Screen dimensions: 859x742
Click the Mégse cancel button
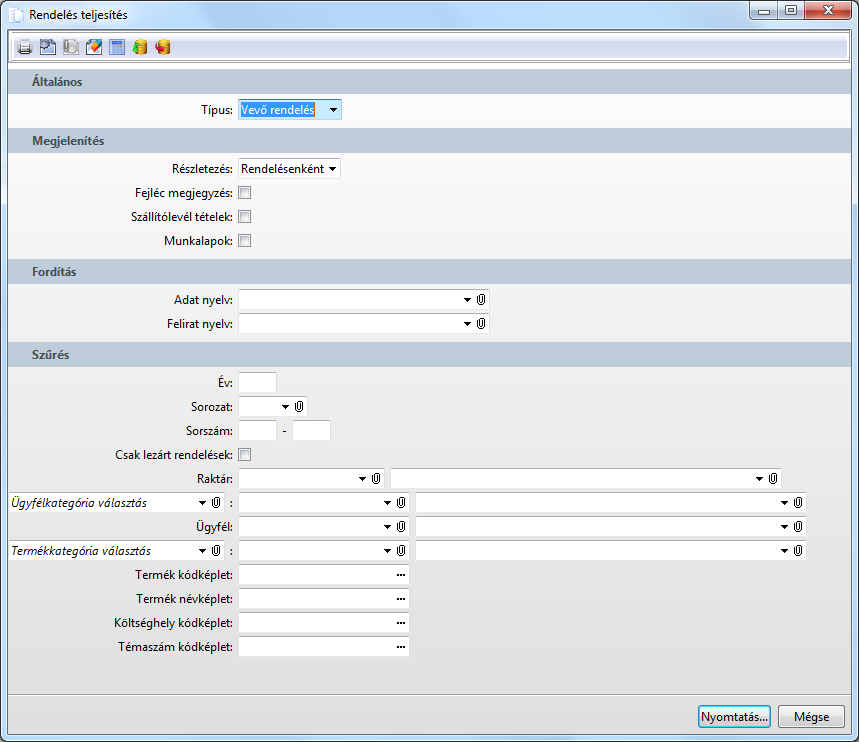811,717
